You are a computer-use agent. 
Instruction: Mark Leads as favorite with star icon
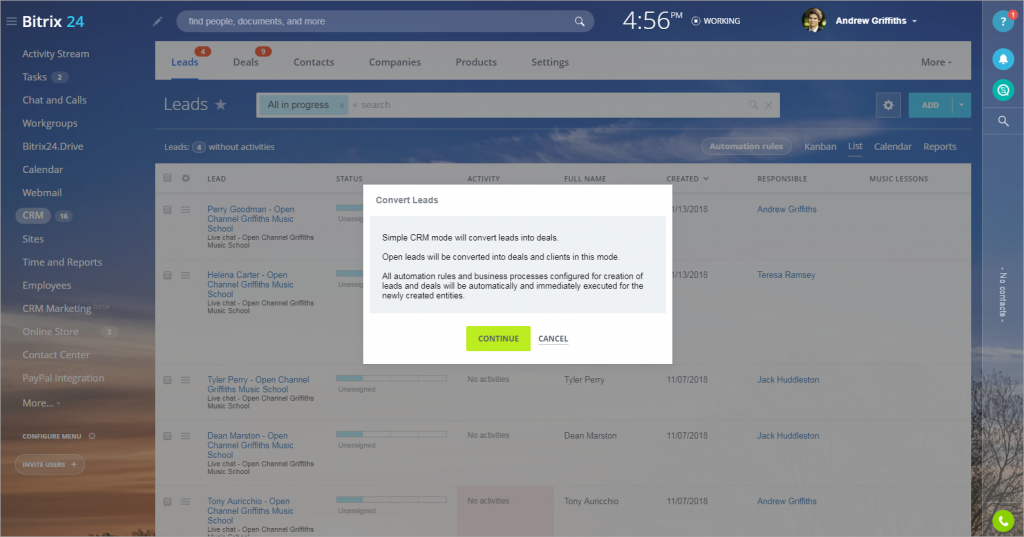(221, 105)
